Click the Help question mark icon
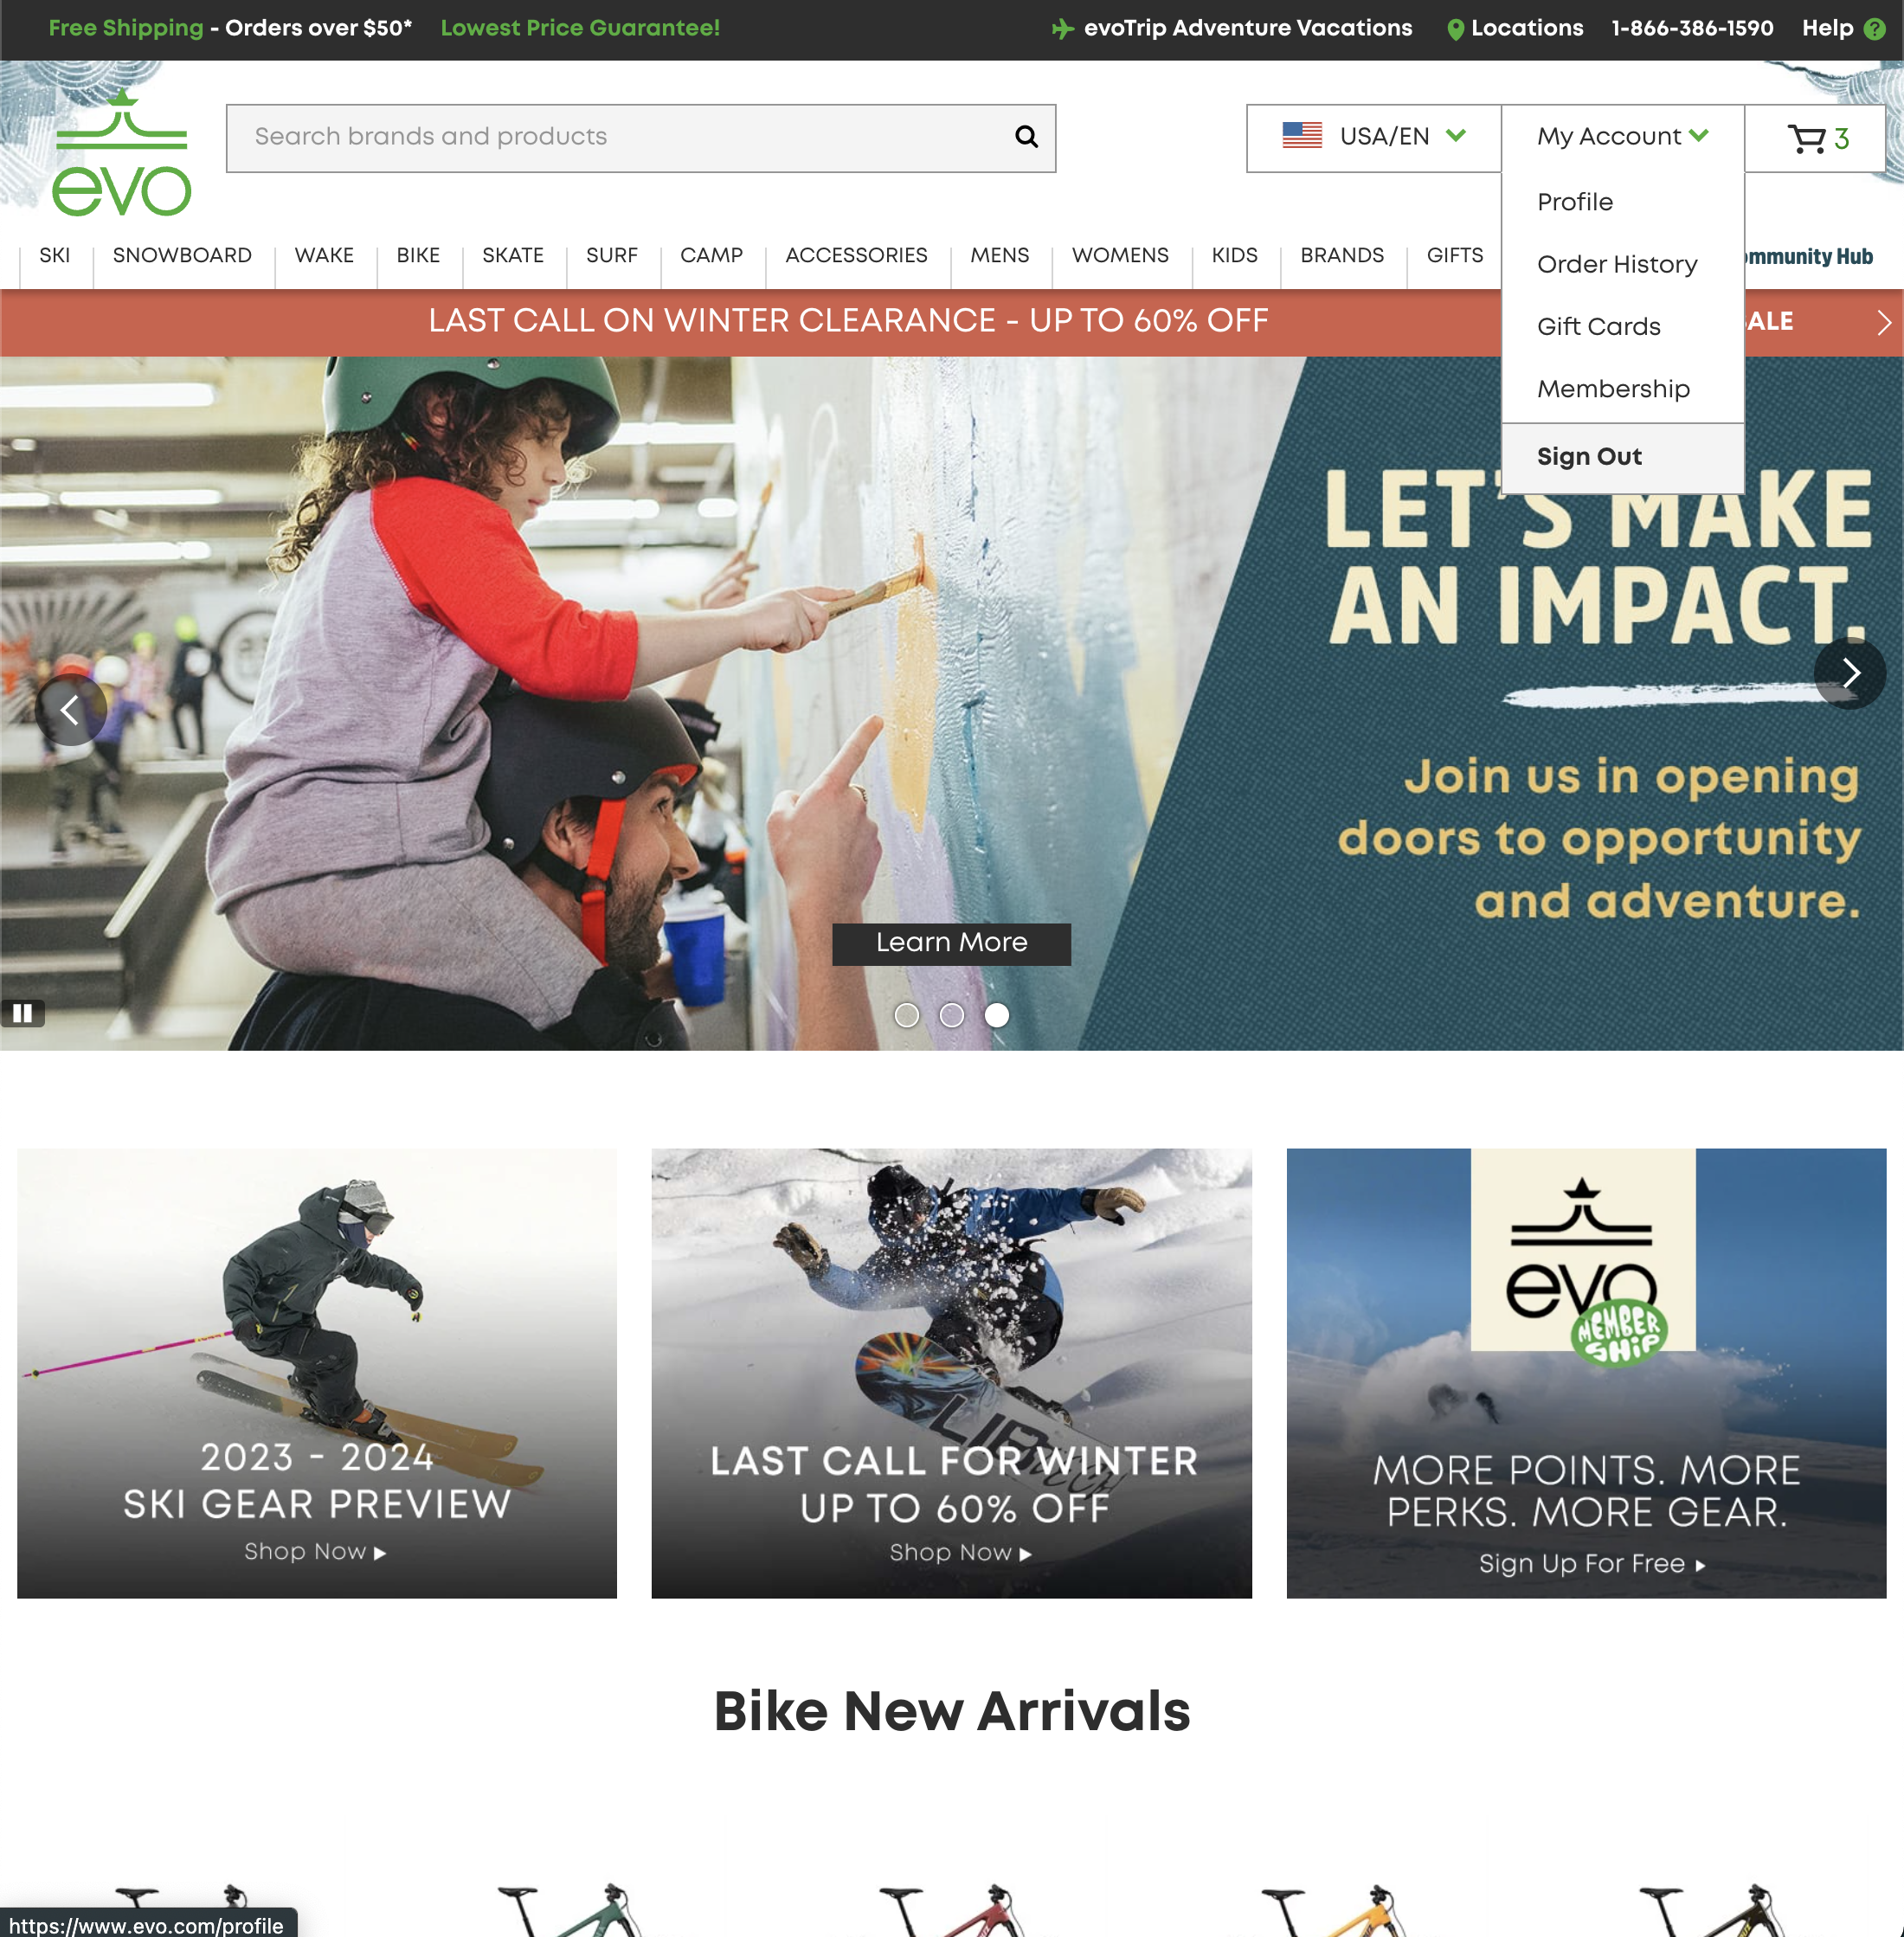Screen dimensions: 1904x1937 tap(1875, 29)
